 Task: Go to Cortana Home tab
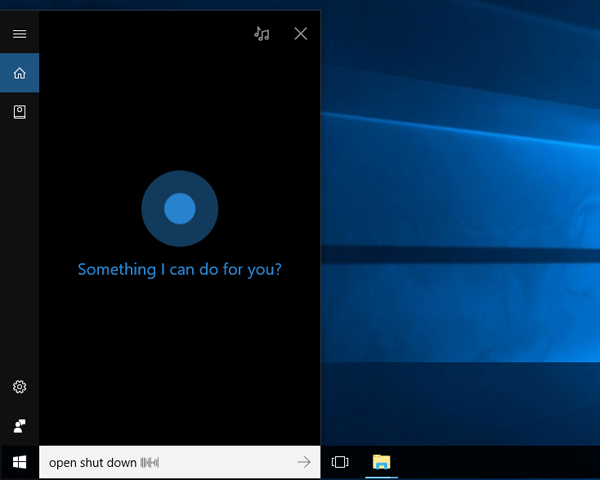[x=20, y=73]
